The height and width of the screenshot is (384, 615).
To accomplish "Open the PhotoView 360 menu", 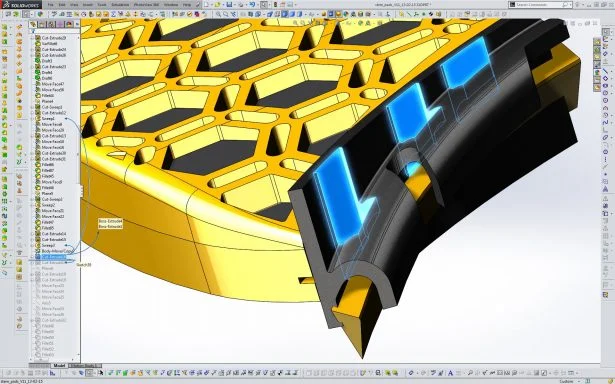I will pyautogui.click(x=146, y=5).
